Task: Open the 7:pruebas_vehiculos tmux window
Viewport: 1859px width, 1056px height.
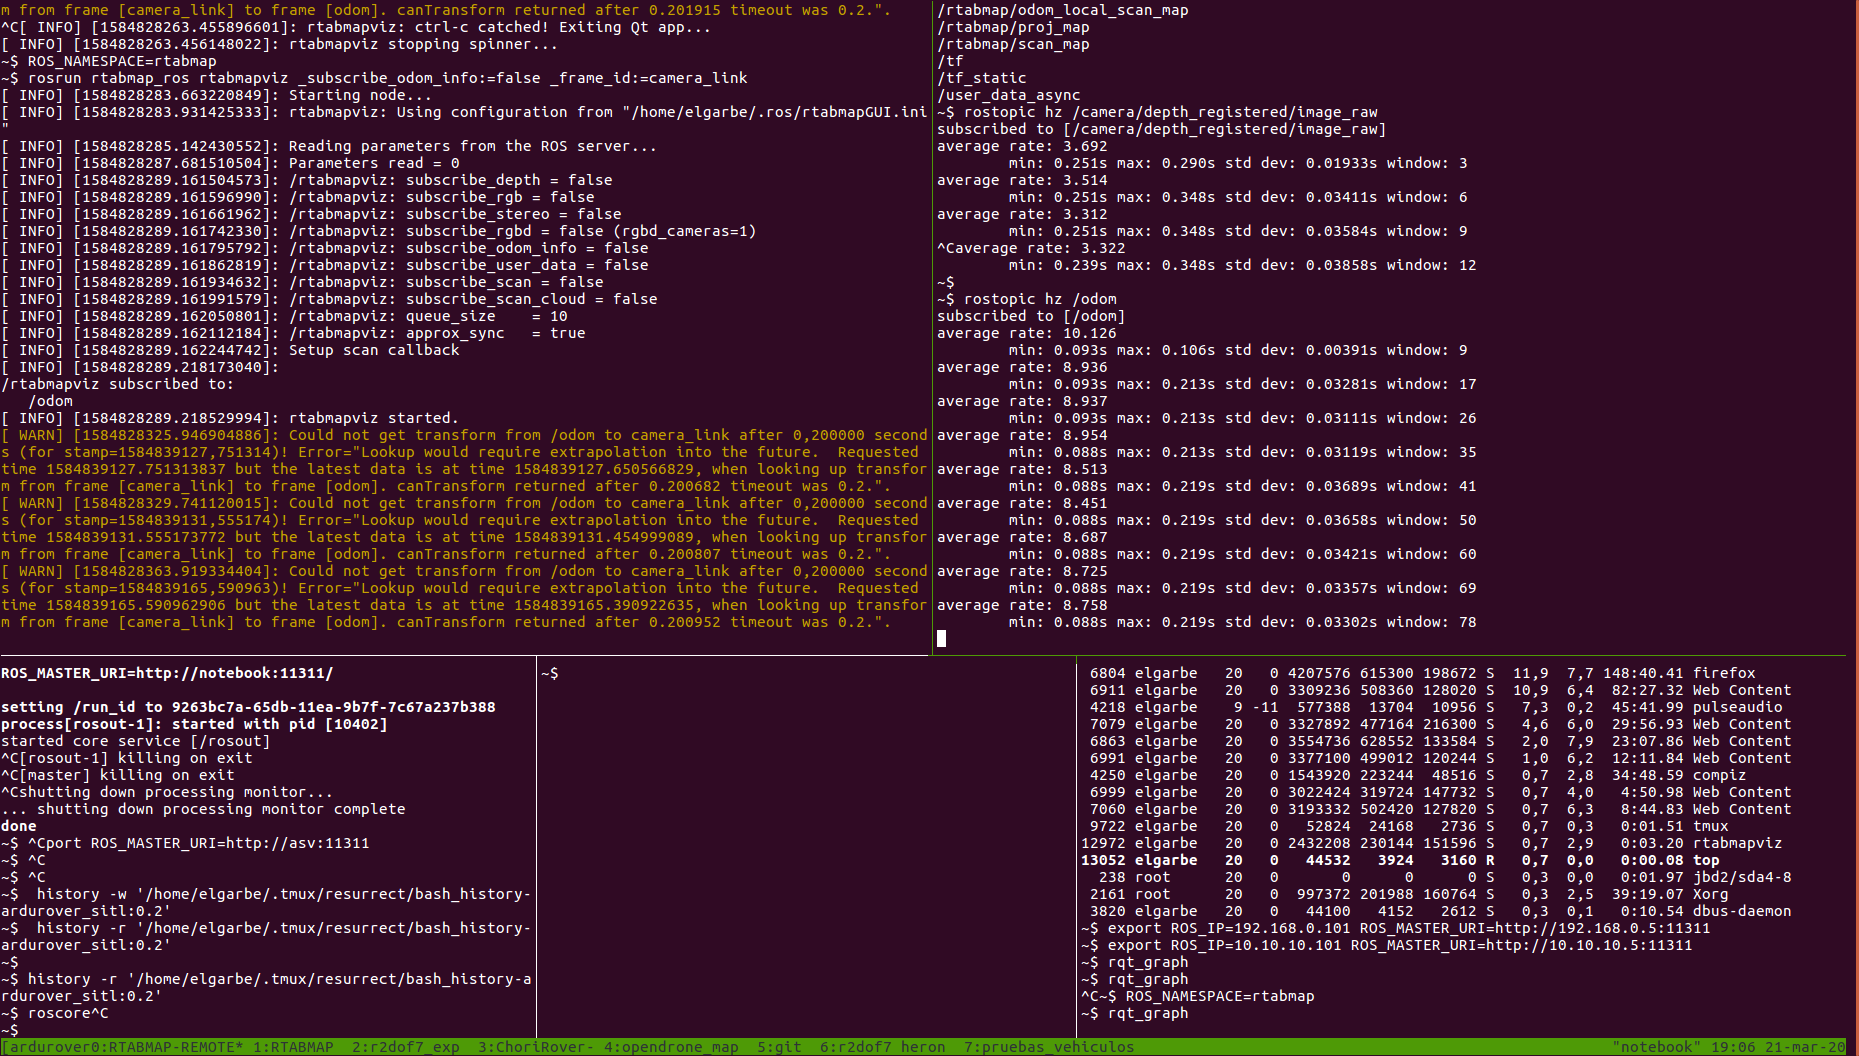Action: (1048, 1047)
